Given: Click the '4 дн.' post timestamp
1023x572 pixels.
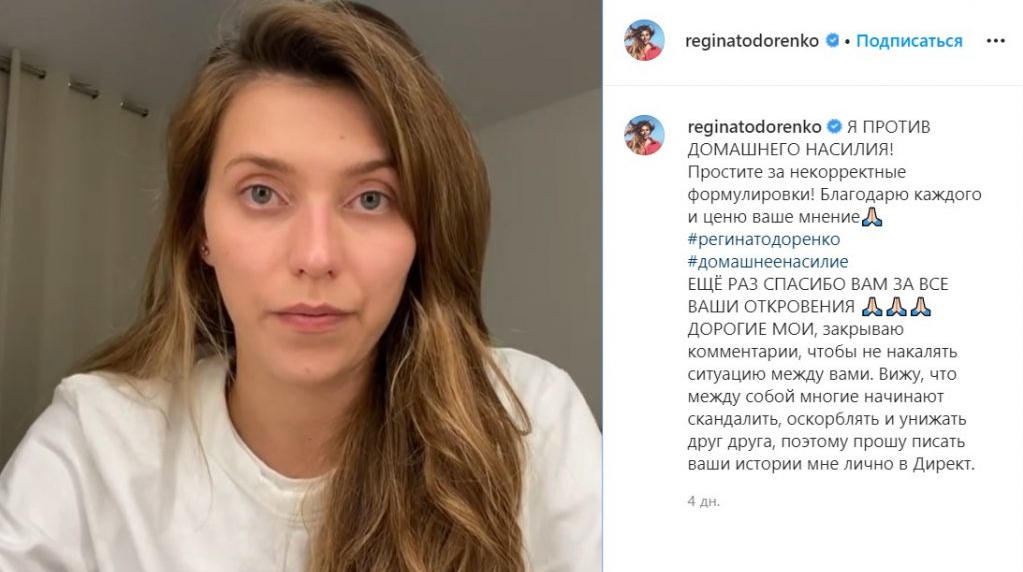Looking at the screenshot, I should pyautogui.click(x=703, y=502).
